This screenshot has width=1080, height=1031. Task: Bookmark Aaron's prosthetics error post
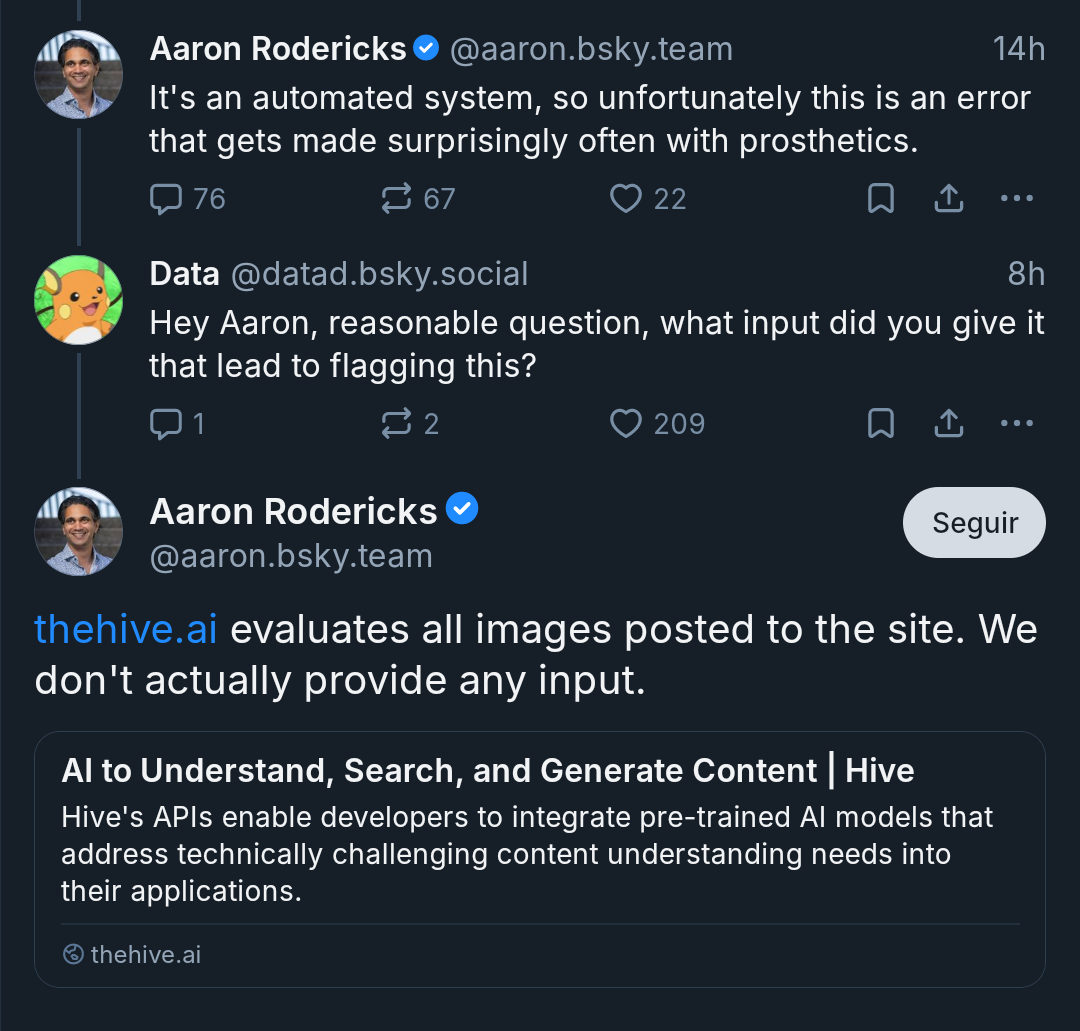(x=880, y=199)
